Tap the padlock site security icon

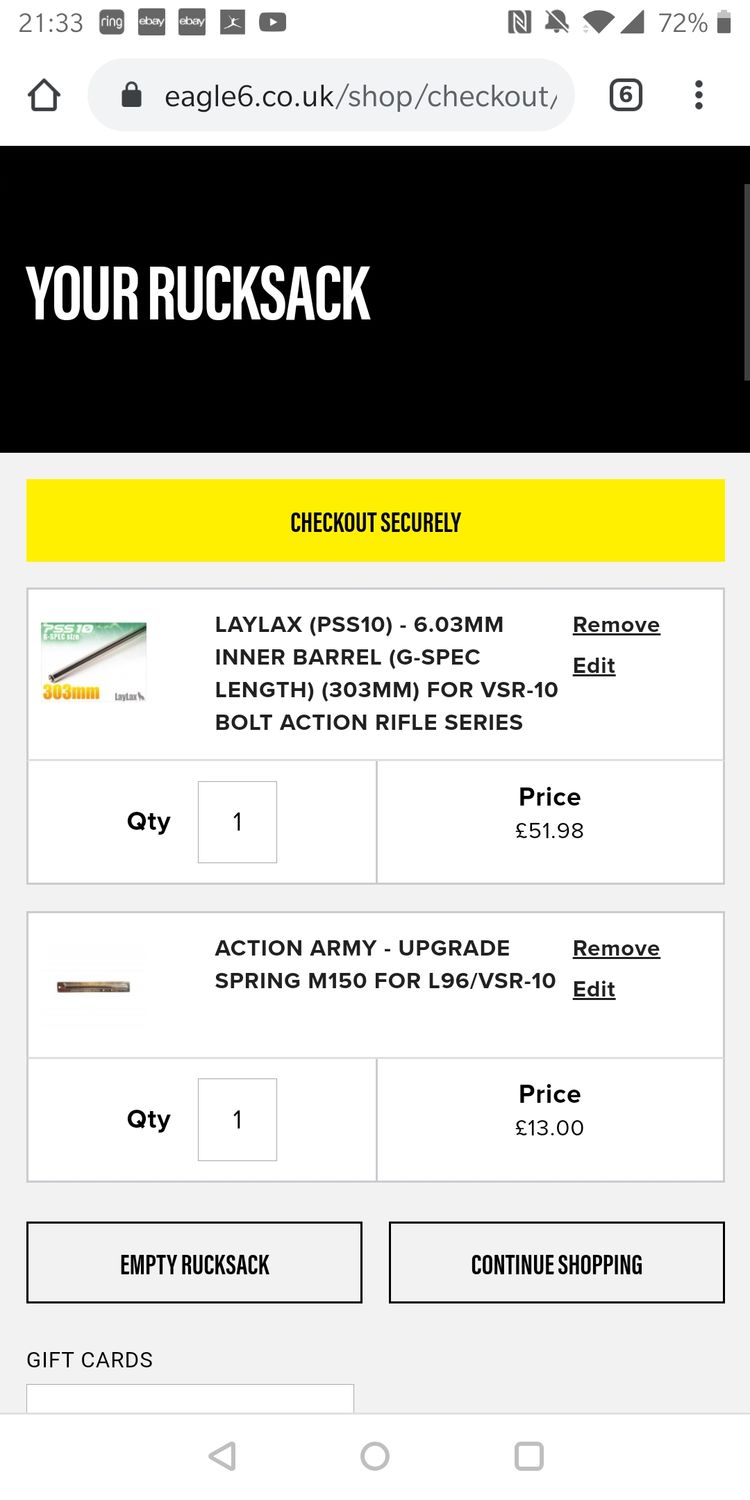(131, 96)
